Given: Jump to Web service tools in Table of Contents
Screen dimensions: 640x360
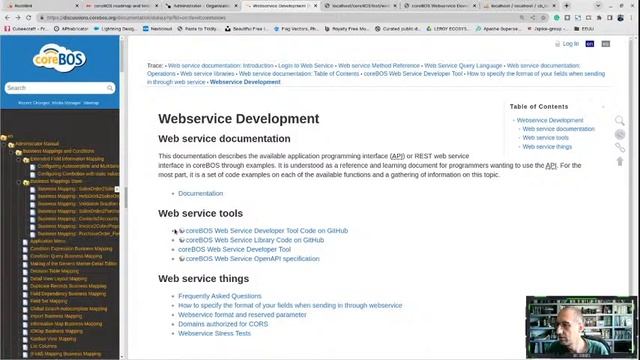Looking at the screenshot, I should pos(545,138).
